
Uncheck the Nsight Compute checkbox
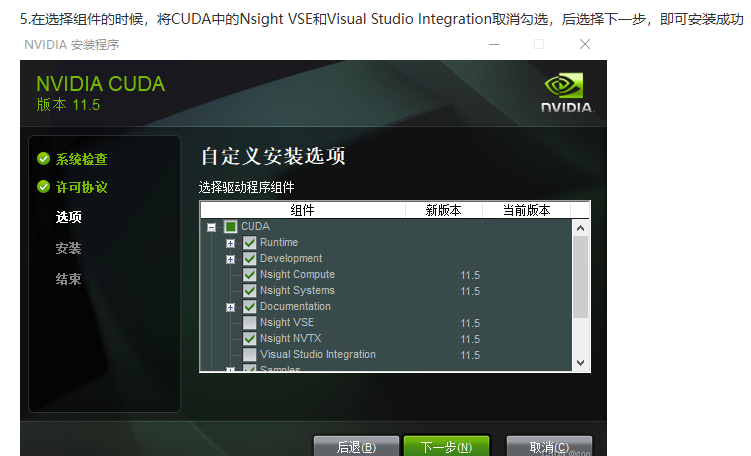250,274
